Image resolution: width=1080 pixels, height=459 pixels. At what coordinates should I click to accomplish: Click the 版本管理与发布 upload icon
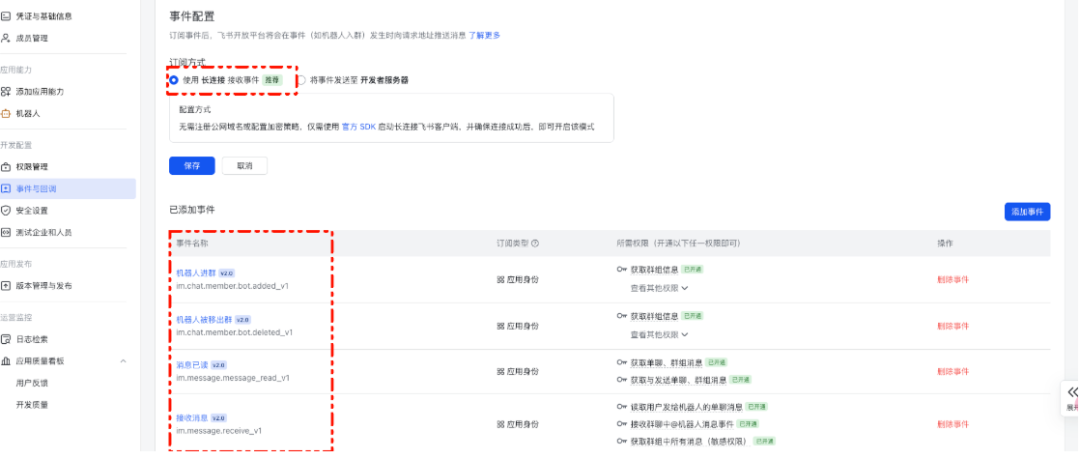[x=6, y=285]
